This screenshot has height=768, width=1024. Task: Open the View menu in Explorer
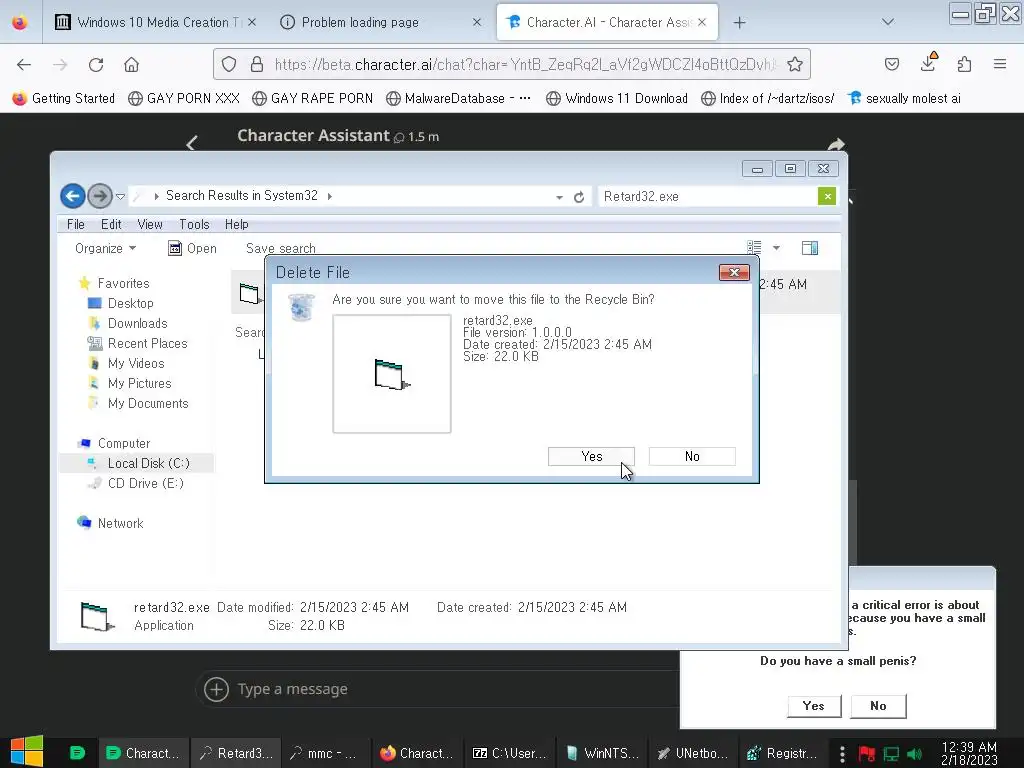coord(150,224)
